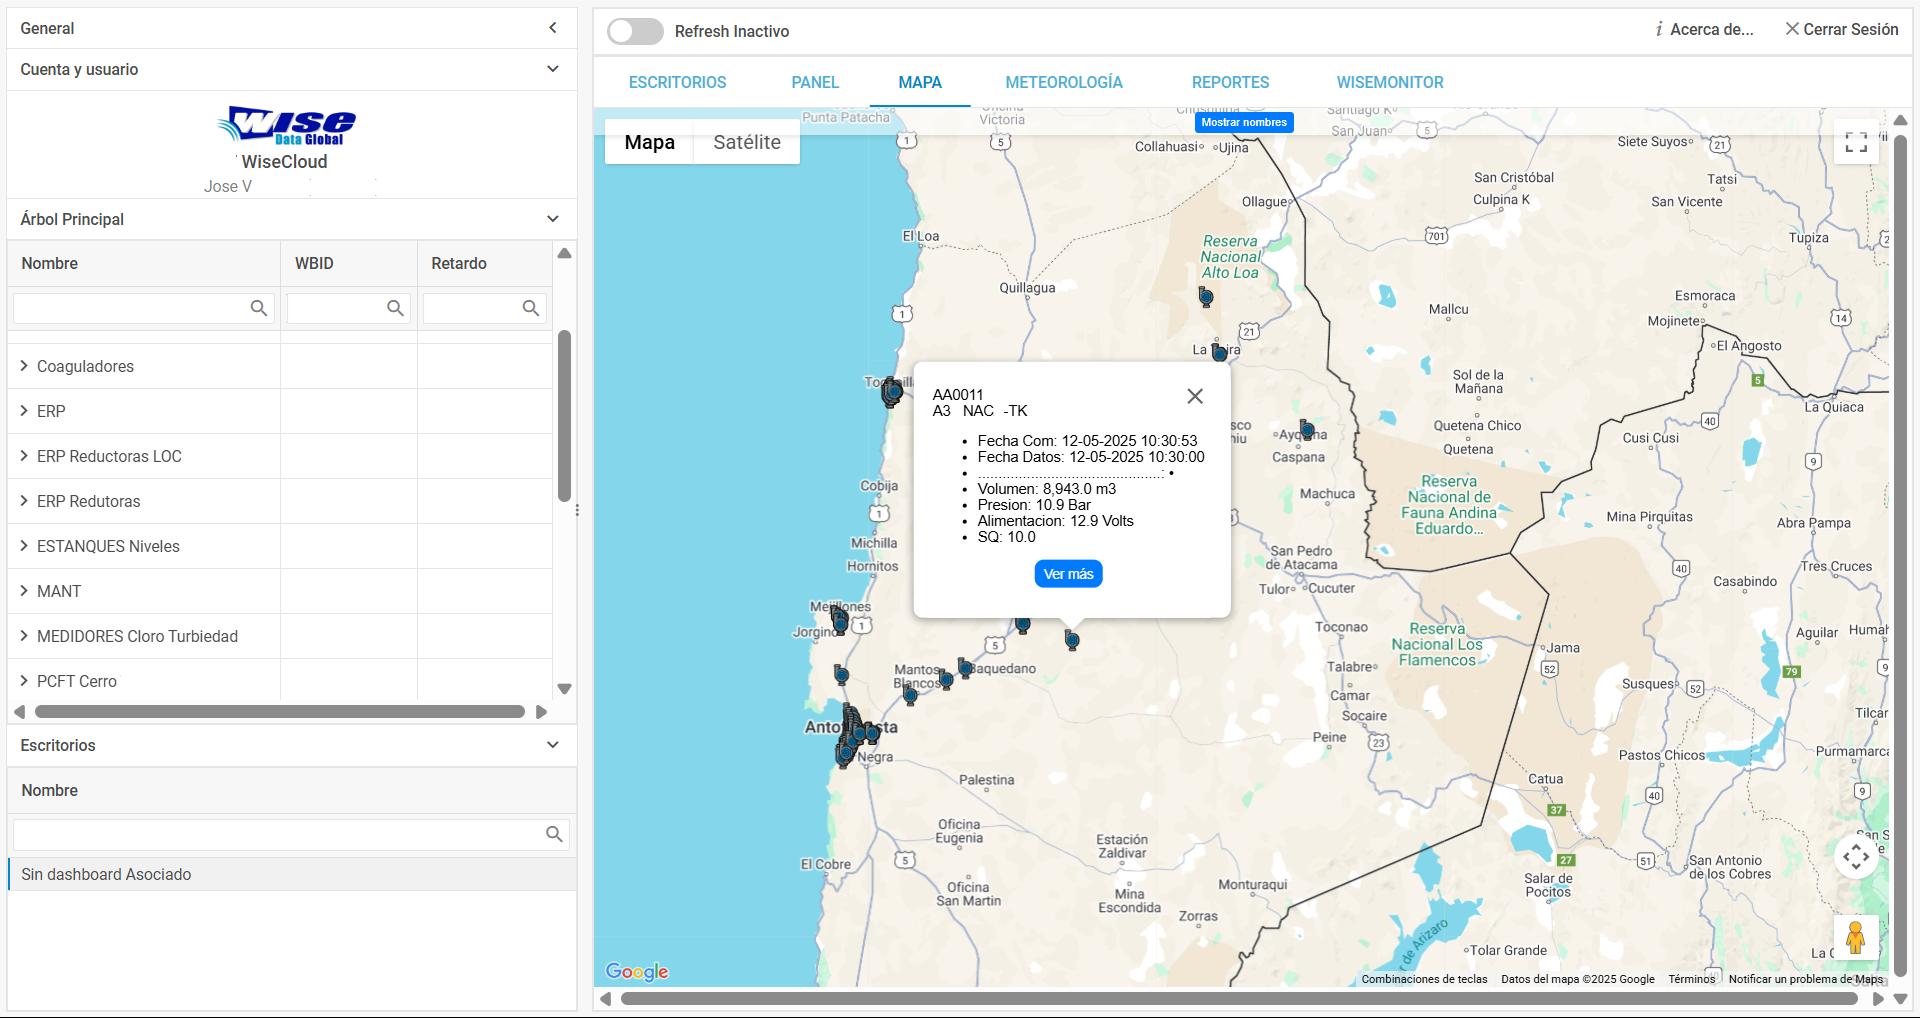Expand ERP Reductoras LOC node
1920x1018 pixels.
point(24,456)
